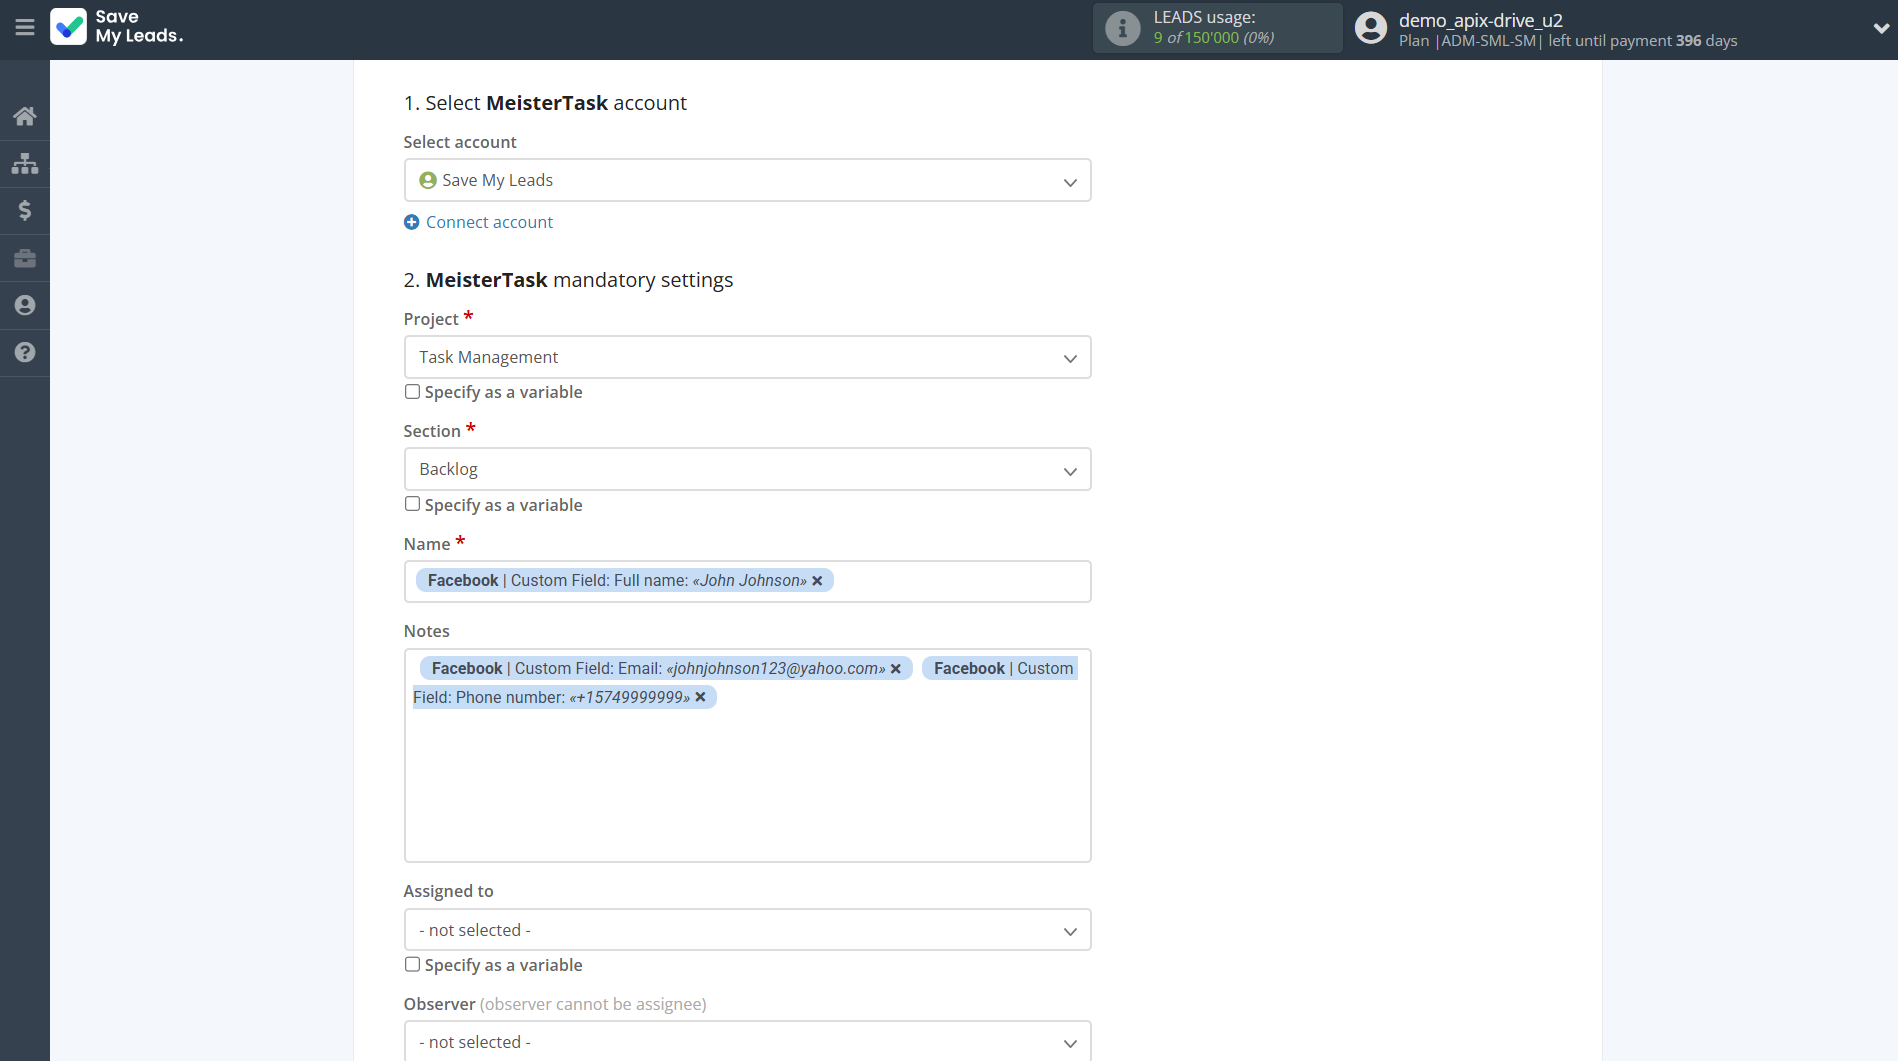This screenshot has height=1061, width=1898.
Task: Open the hamburger menu at top left
Action: [x=25, y=27]
